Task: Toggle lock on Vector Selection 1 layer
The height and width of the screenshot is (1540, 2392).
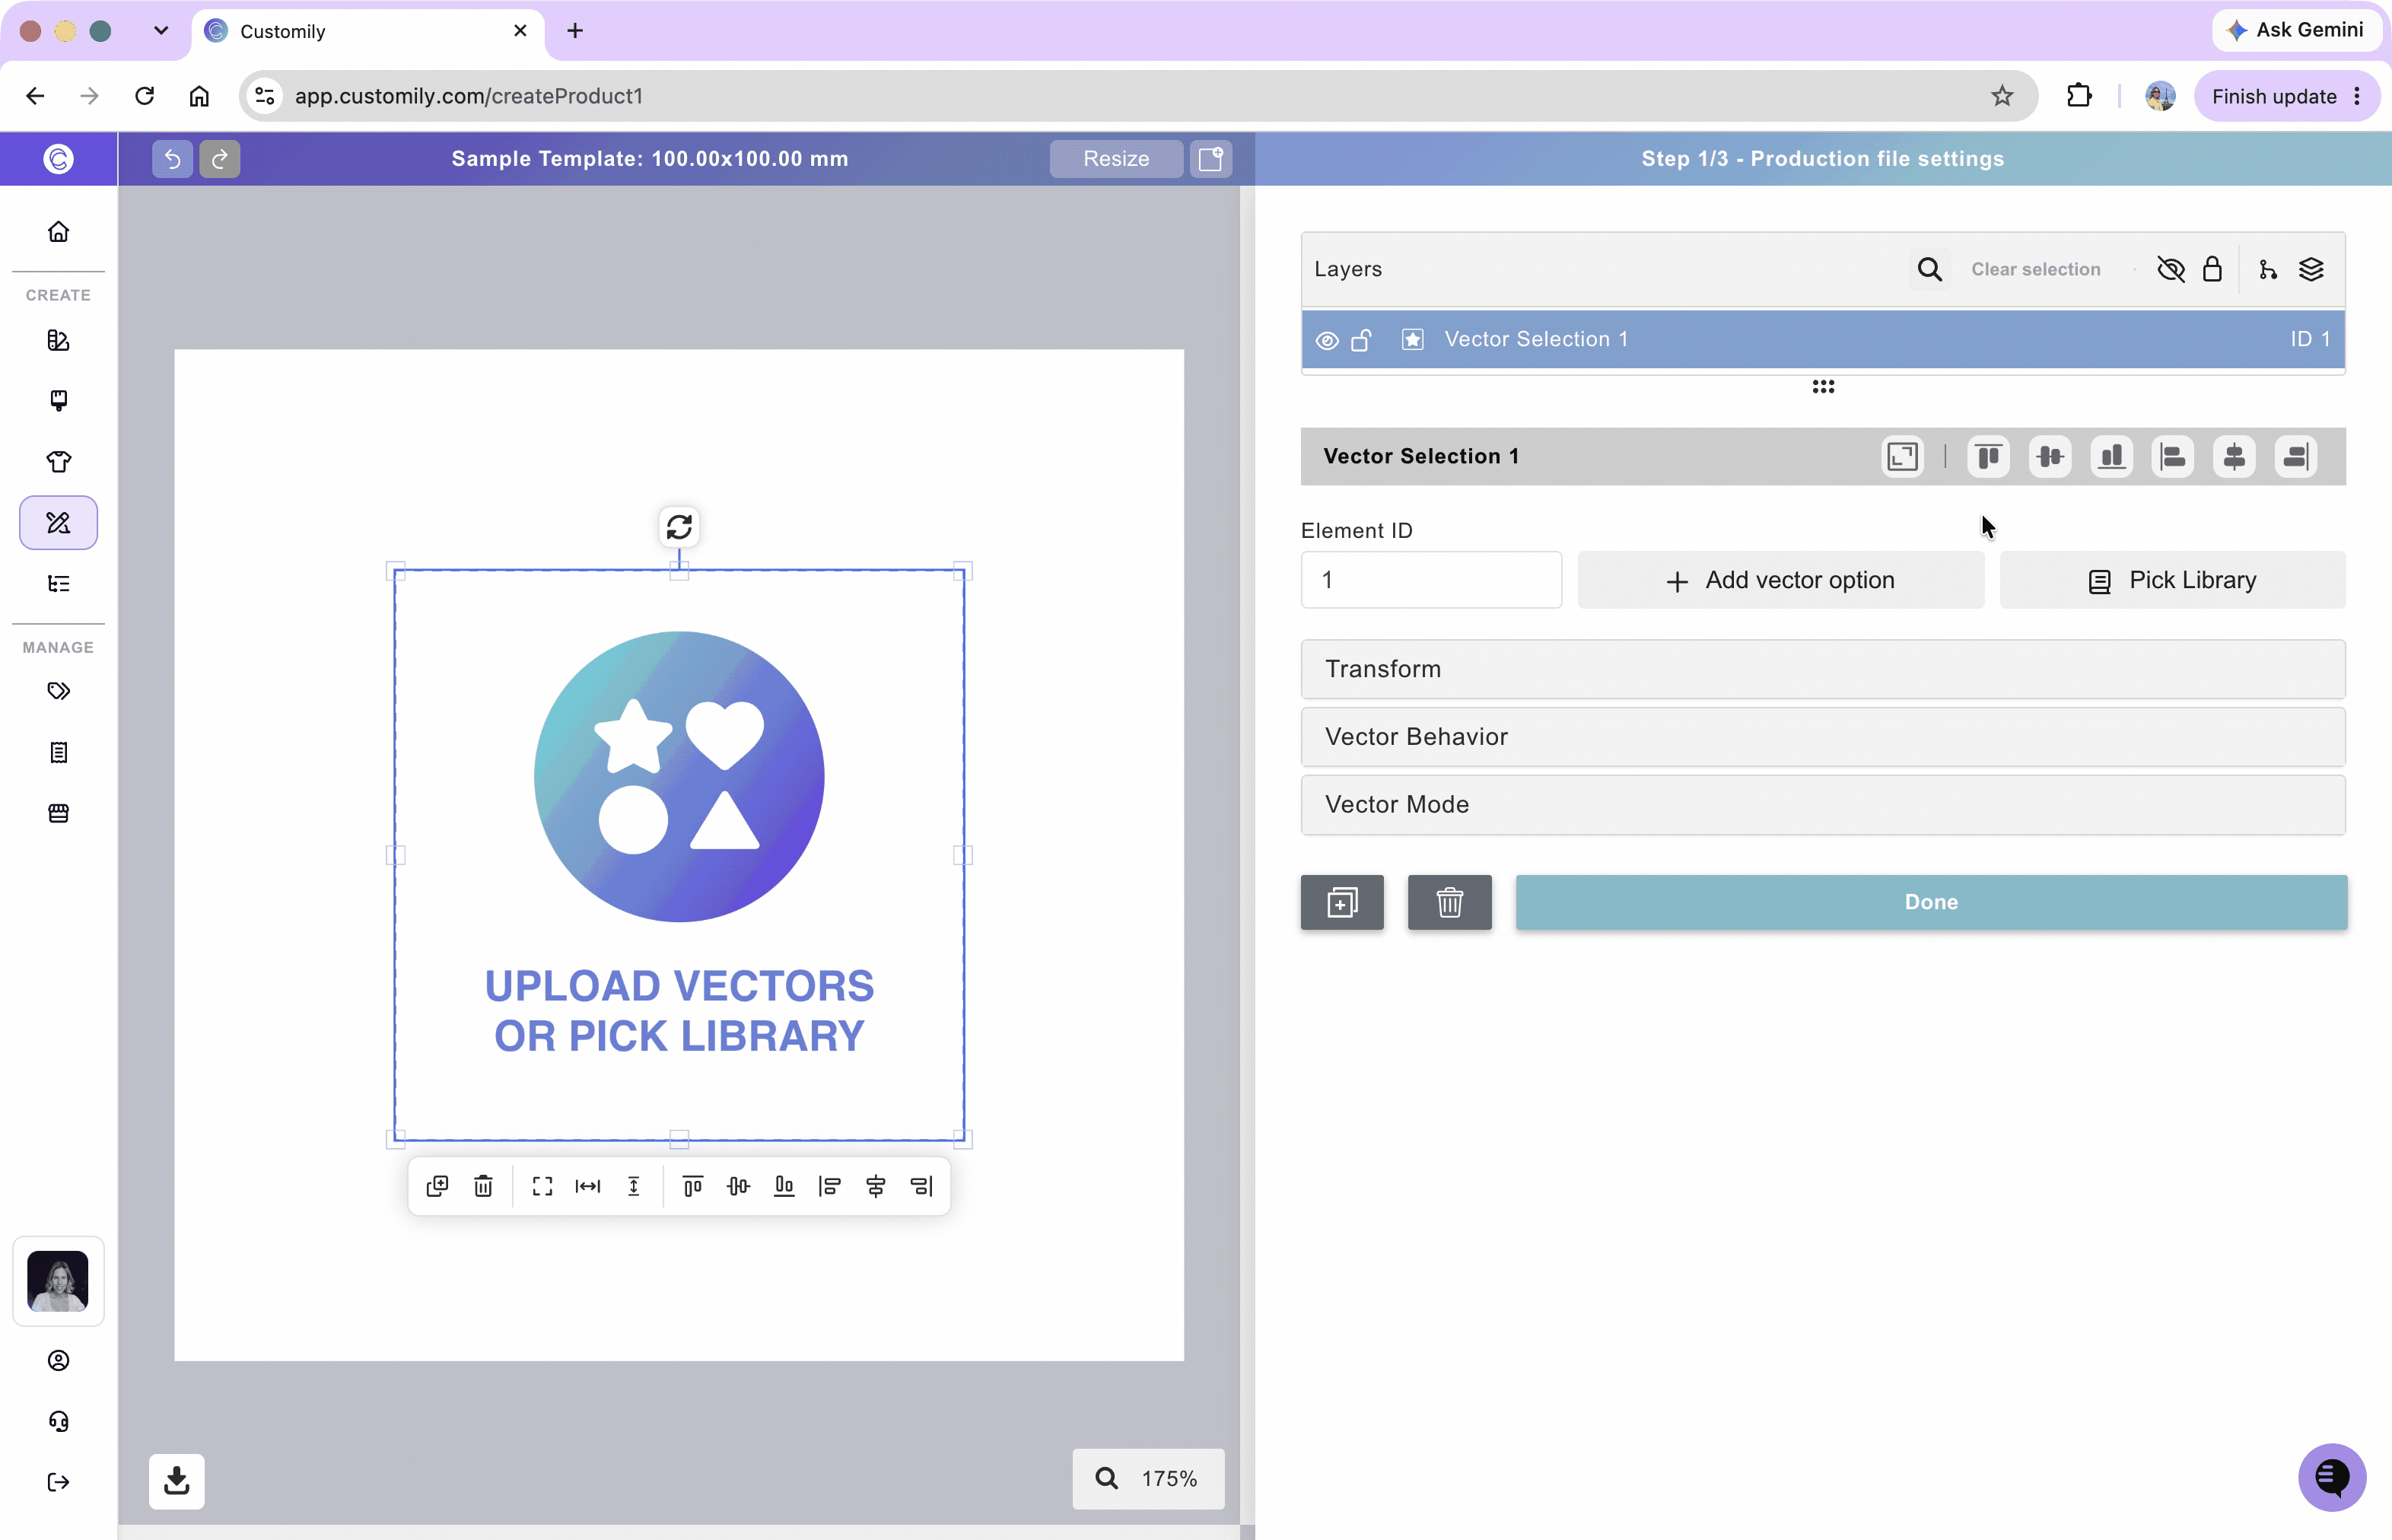Action: pyautogui.click(x=1361, y=340)
